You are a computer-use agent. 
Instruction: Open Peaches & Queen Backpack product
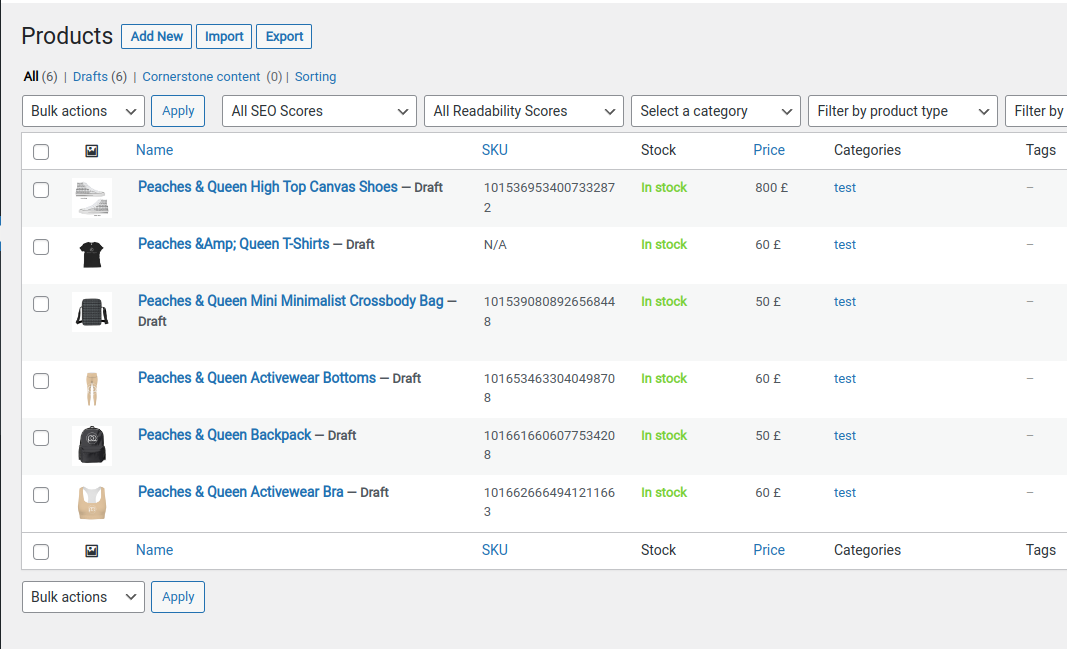click(225, 435)
